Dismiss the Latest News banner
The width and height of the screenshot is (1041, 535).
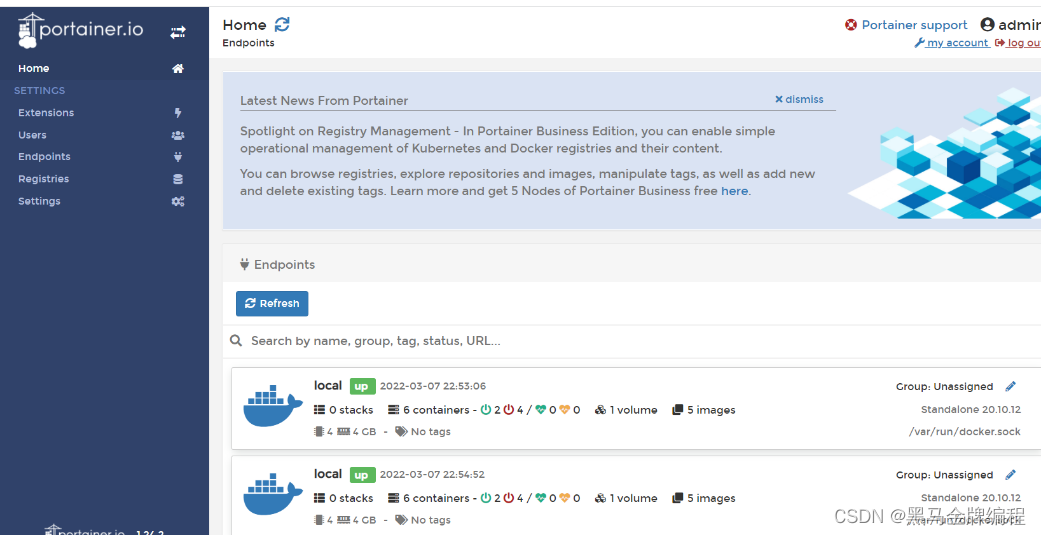(x=799, y=99)
